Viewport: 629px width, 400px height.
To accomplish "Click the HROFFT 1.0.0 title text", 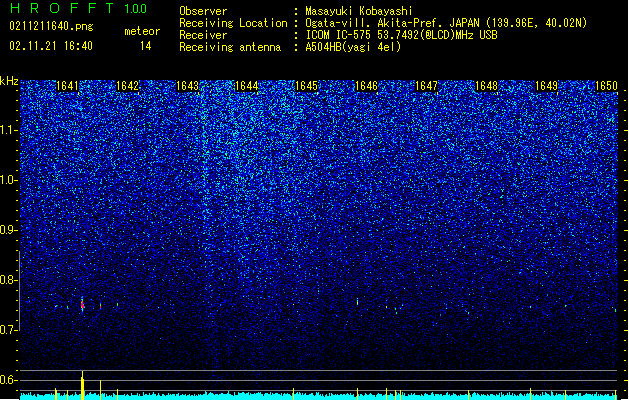I will pyautogui.click(x=78, y=8).
